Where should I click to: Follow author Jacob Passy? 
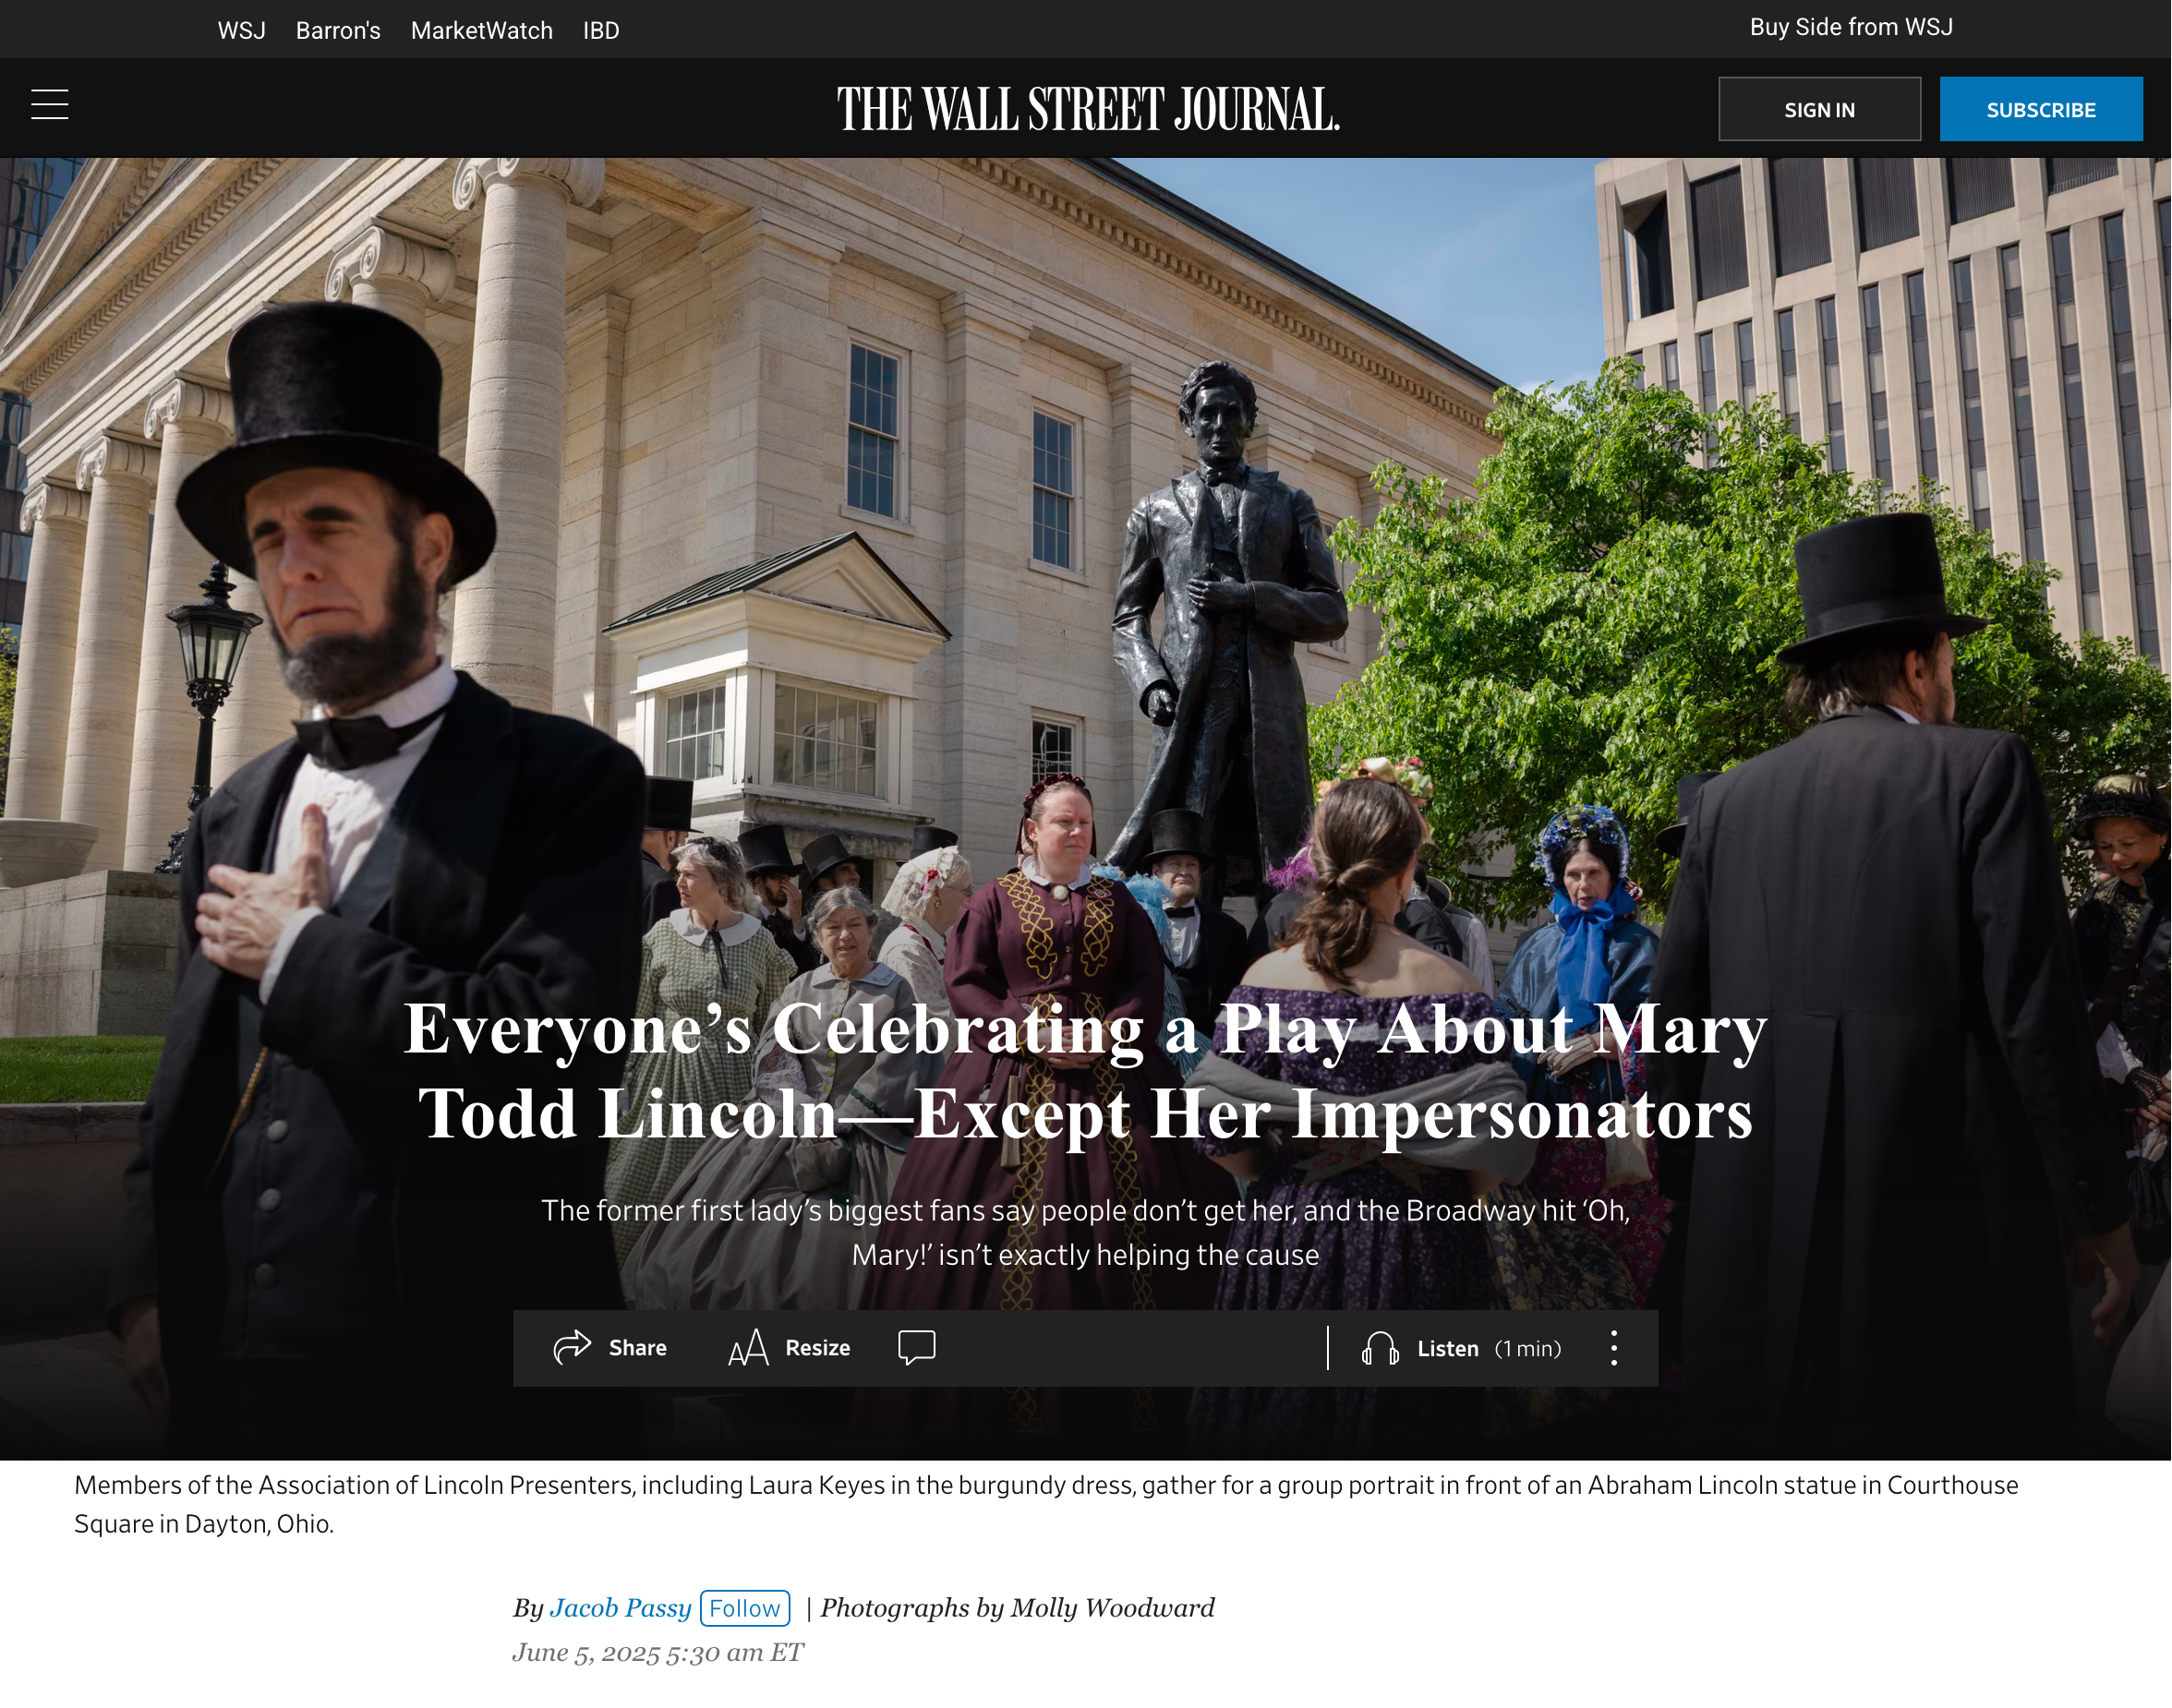[745, 1608]
